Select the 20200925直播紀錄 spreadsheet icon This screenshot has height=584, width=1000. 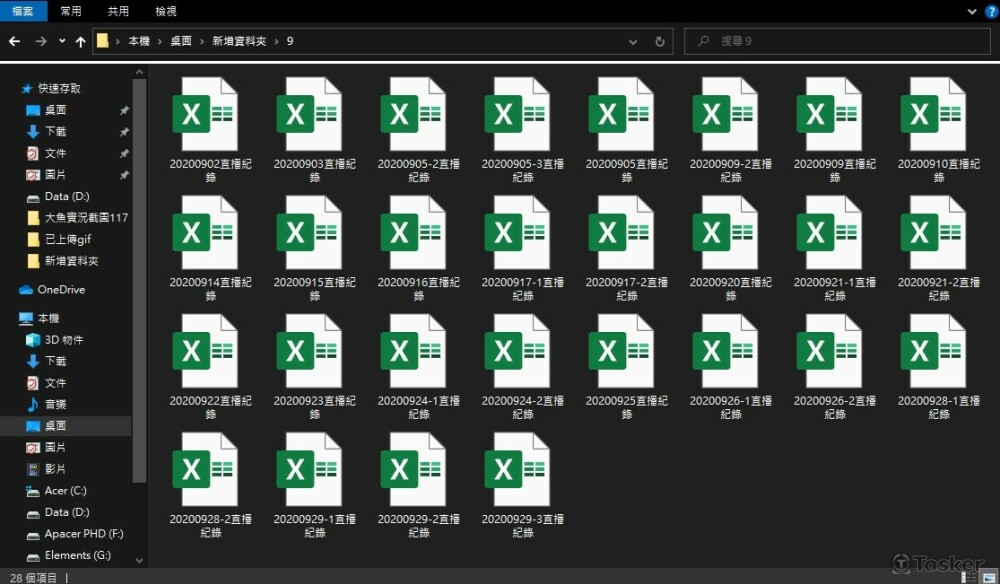click(621, 351)
